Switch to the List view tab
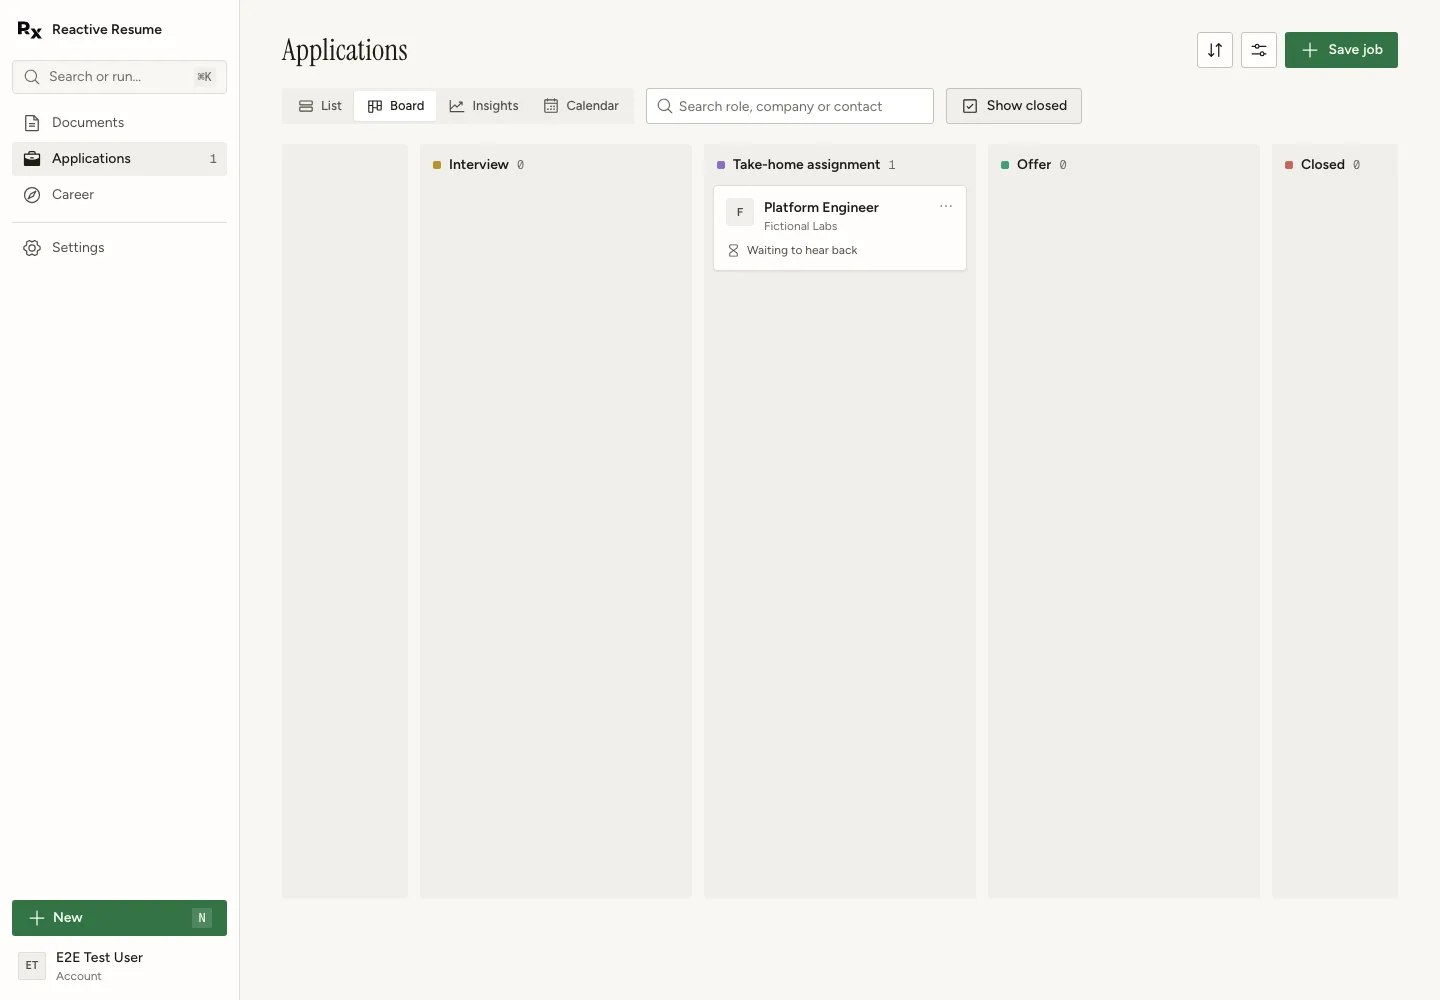Image resolution: width=1440 pixels, height=1000 pixels. point(320,106)
